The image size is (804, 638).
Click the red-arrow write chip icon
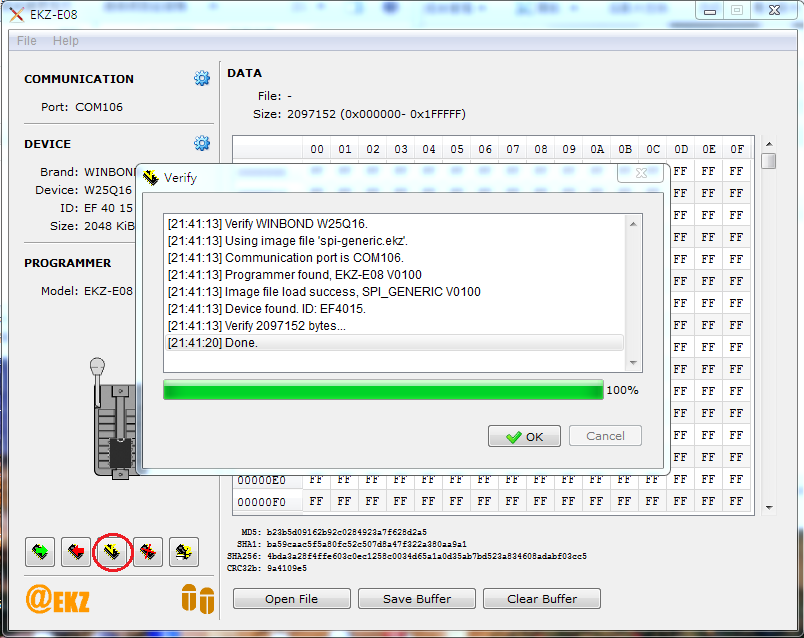[76, 551]
